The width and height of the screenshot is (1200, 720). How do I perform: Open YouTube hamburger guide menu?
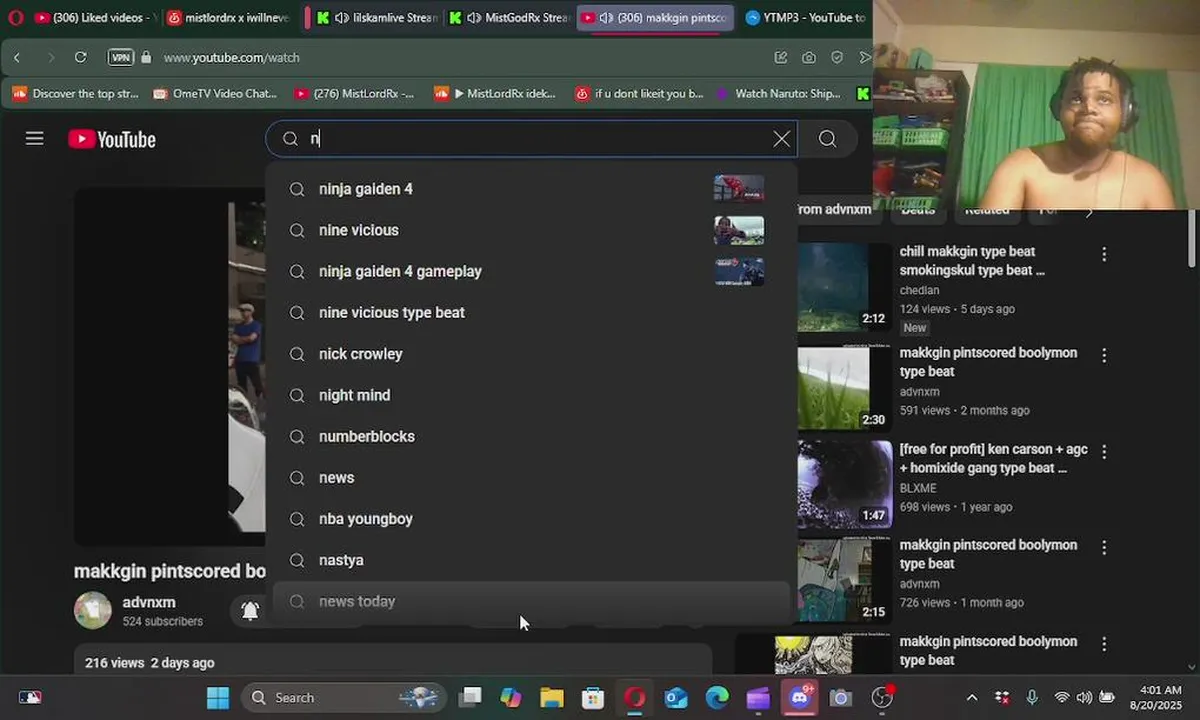tap(35, 139)
